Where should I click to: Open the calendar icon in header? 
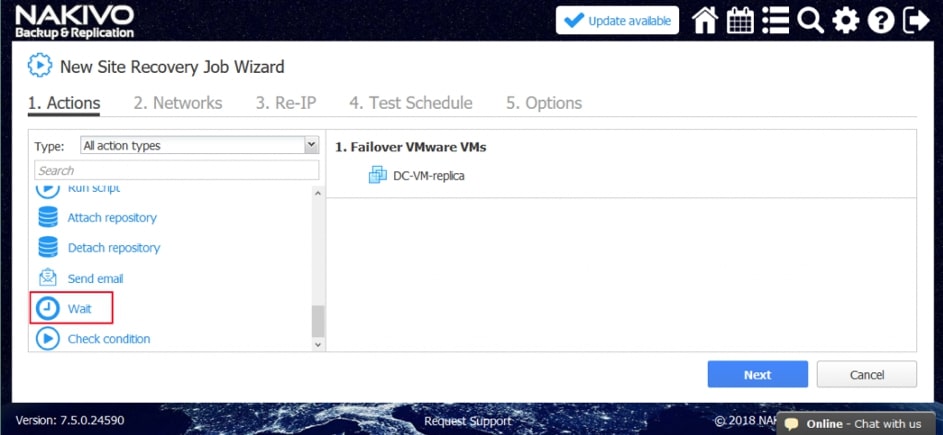pos(740,21)
